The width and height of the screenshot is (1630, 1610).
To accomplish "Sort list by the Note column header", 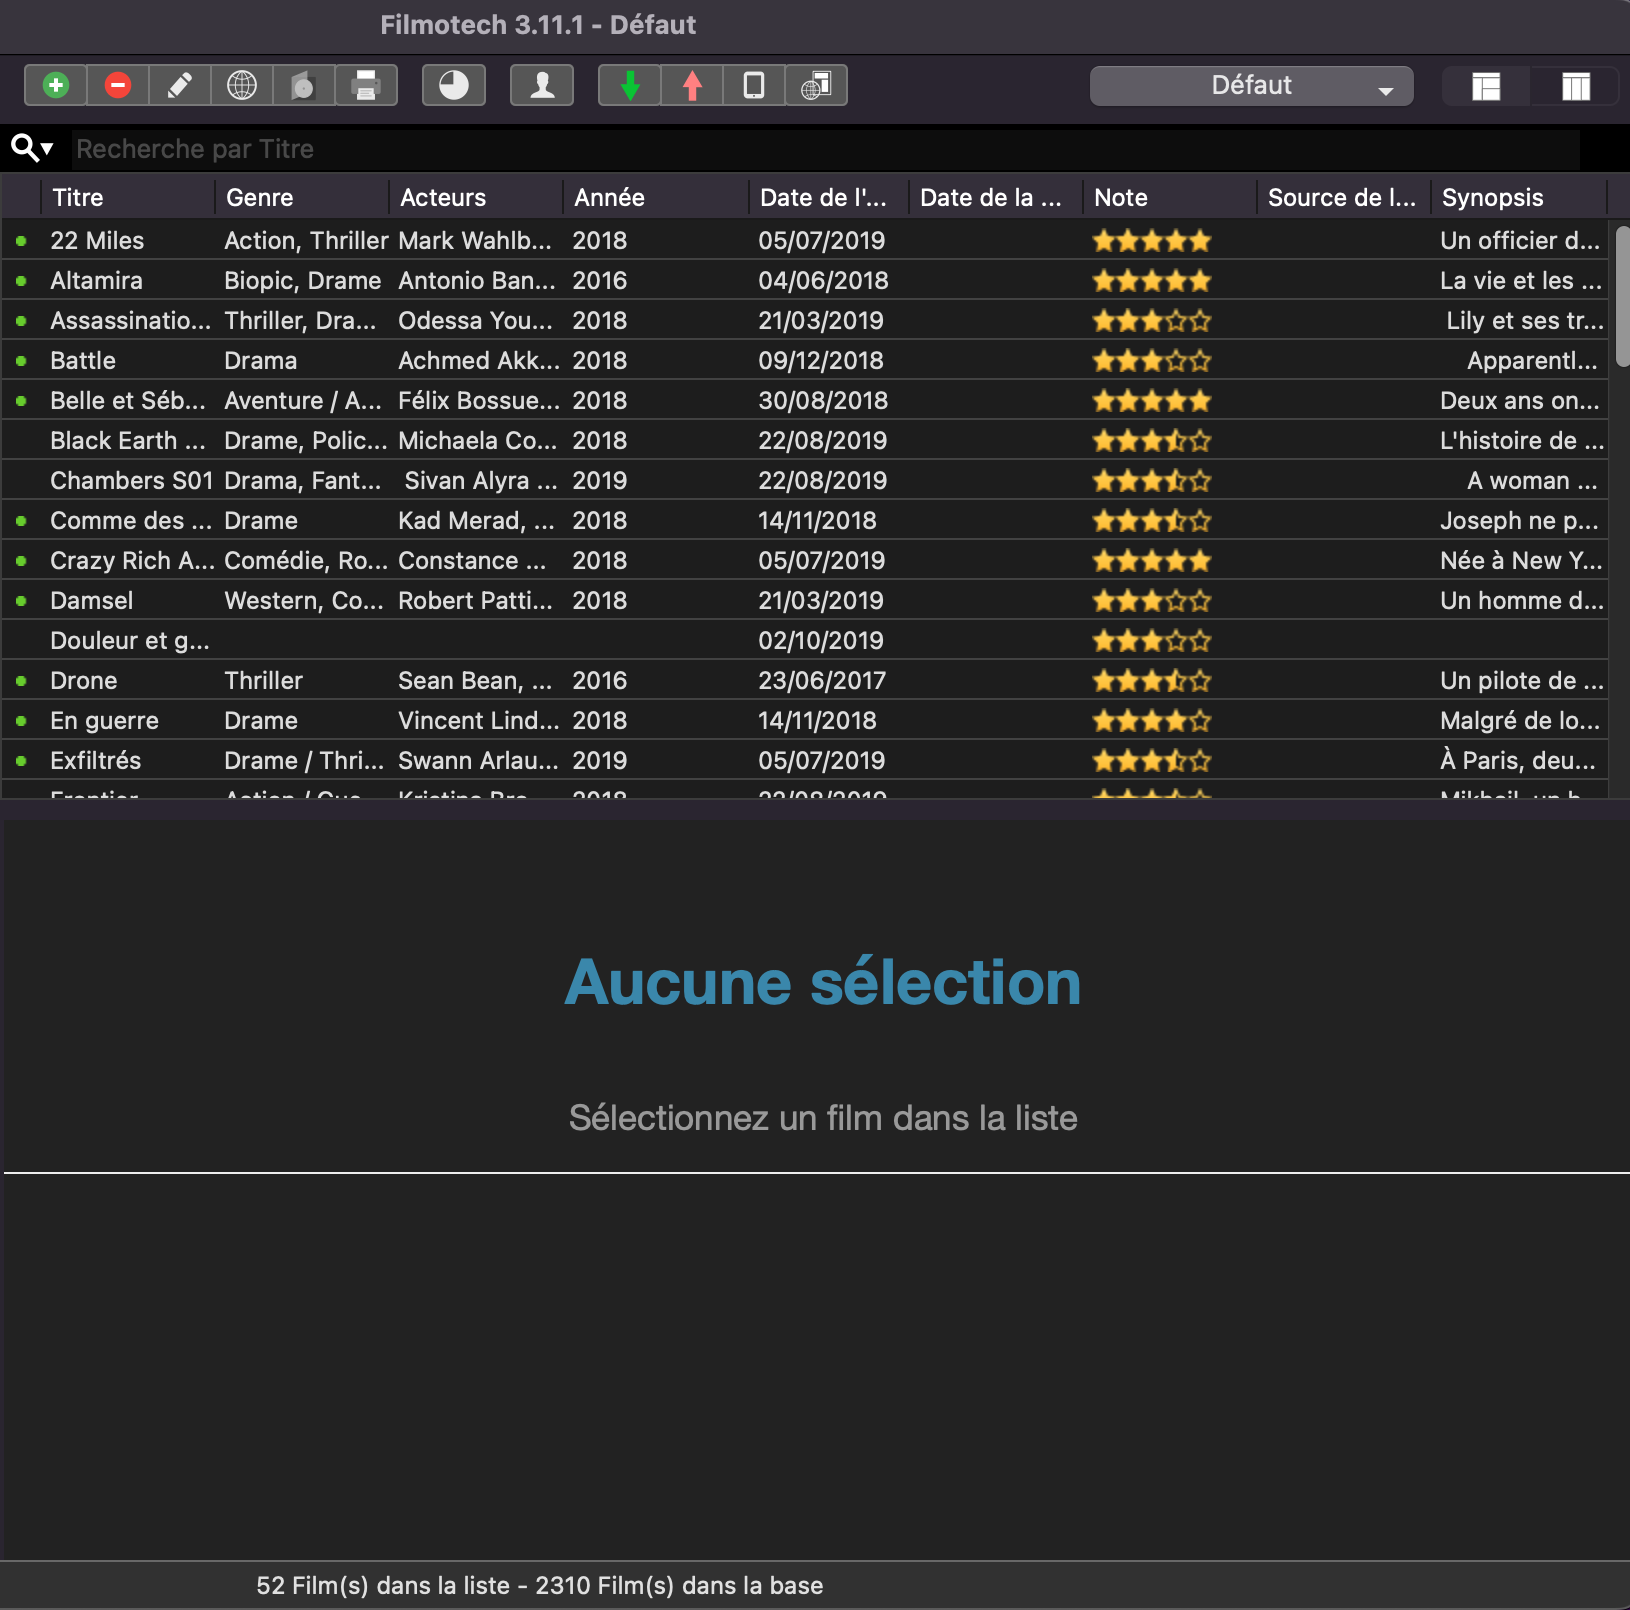I will [x=1120, y=198].
